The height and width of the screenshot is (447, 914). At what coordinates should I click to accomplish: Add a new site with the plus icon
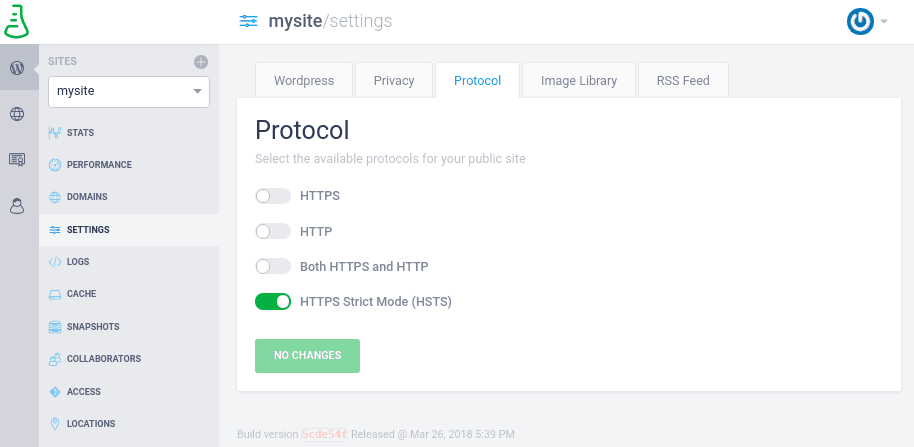coord(201,62)
